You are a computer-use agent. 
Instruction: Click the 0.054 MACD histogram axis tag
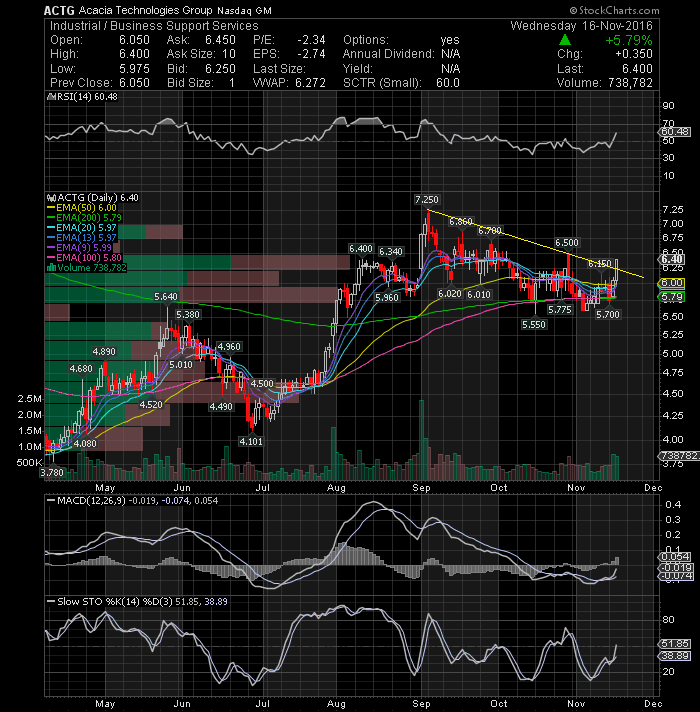coord(675,557)
